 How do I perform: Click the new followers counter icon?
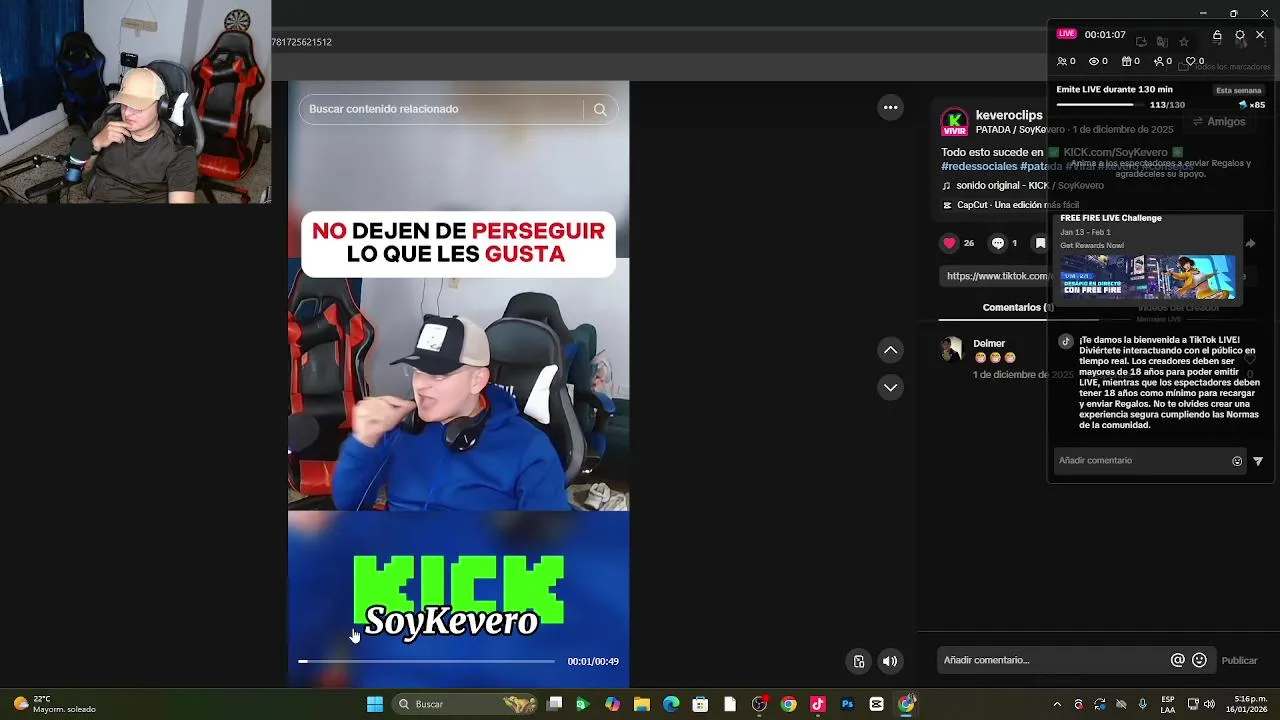point(1158,61)
